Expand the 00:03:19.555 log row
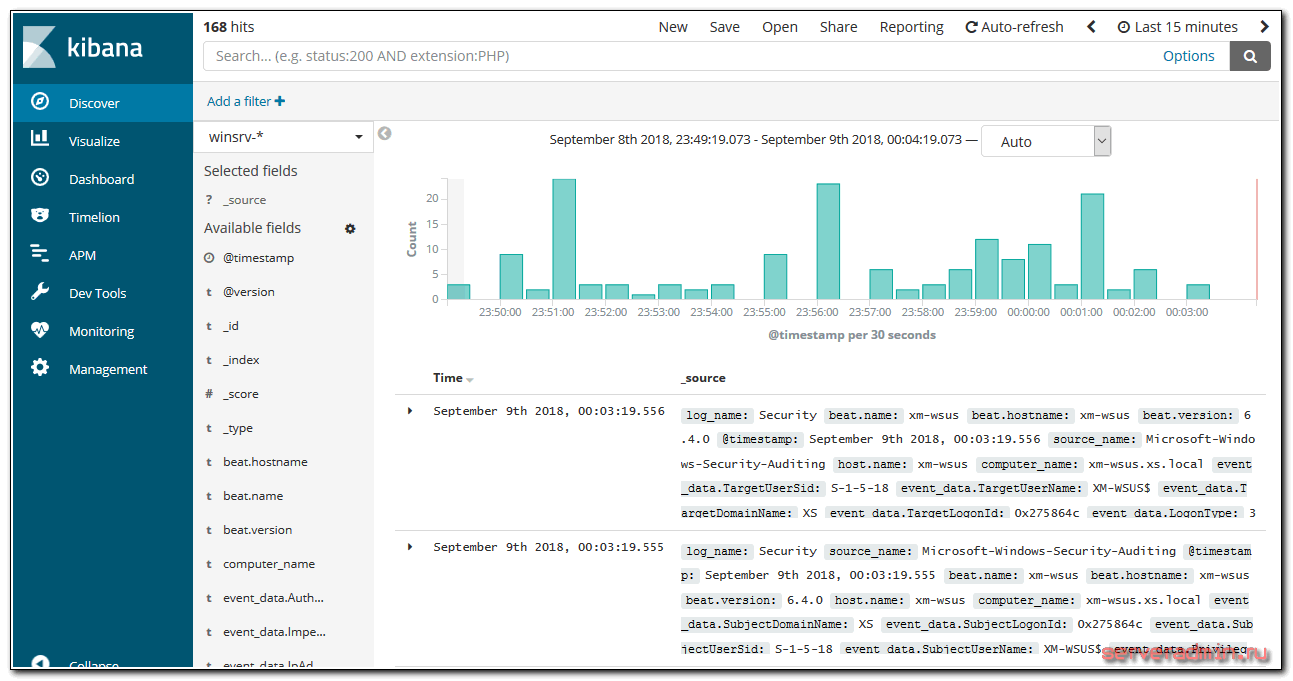1293x681 pixels. click(410, 547)
